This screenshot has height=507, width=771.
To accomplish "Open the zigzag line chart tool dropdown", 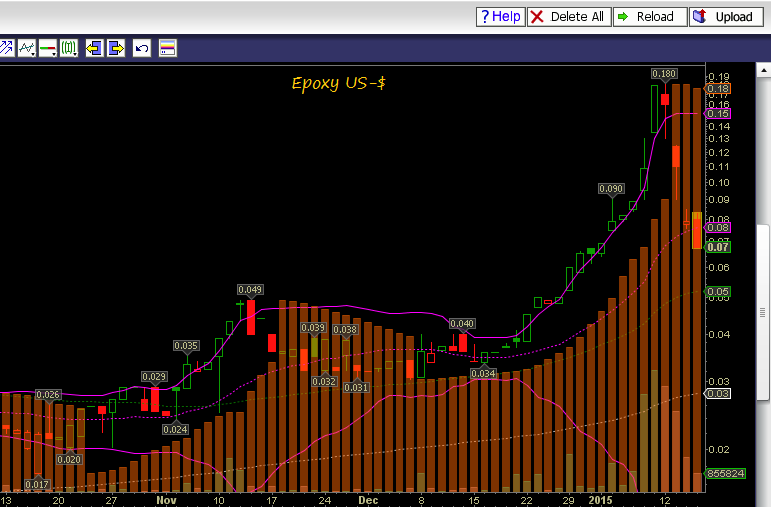I will (x=27, y=48).
